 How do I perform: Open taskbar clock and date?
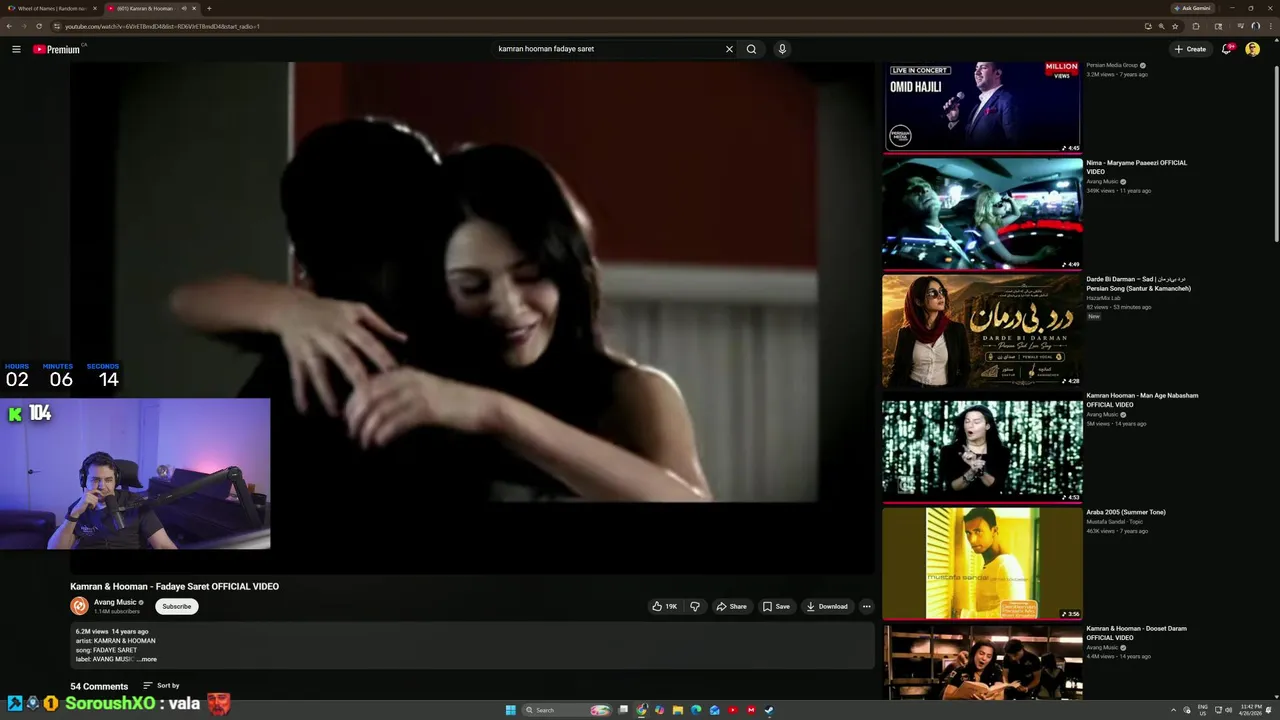point(1251,710)
